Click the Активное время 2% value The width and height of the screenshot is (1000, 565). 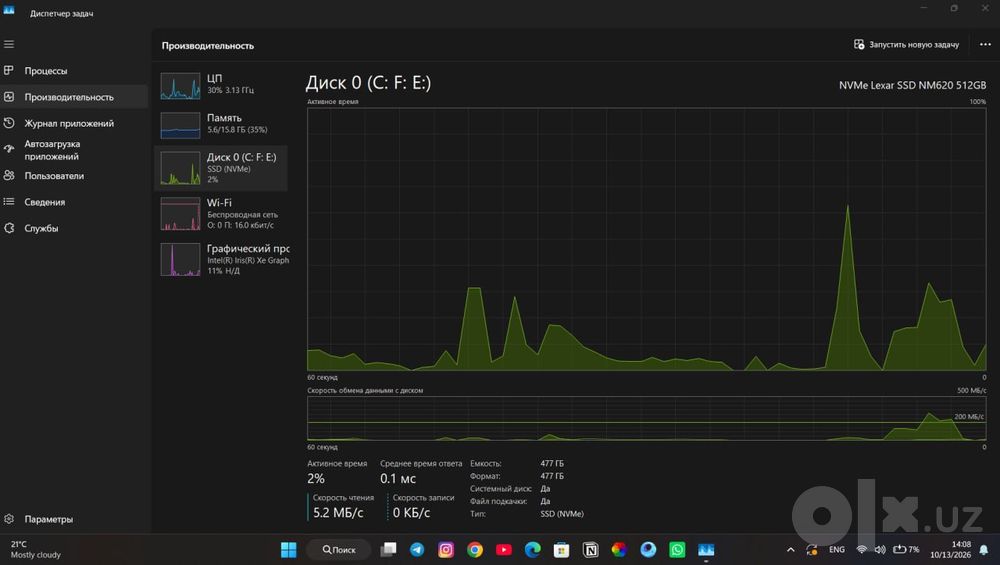click(x=316, y=478)
